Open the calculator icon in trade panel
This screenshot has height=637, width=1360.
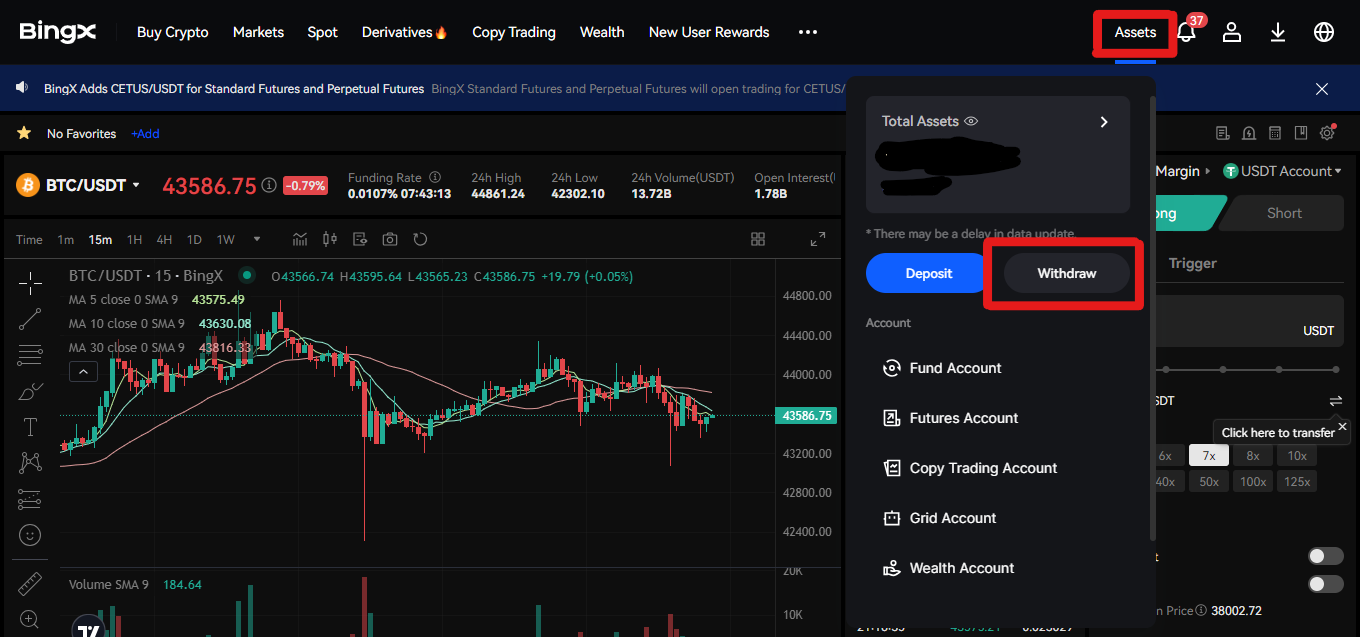coord(1275,133)
